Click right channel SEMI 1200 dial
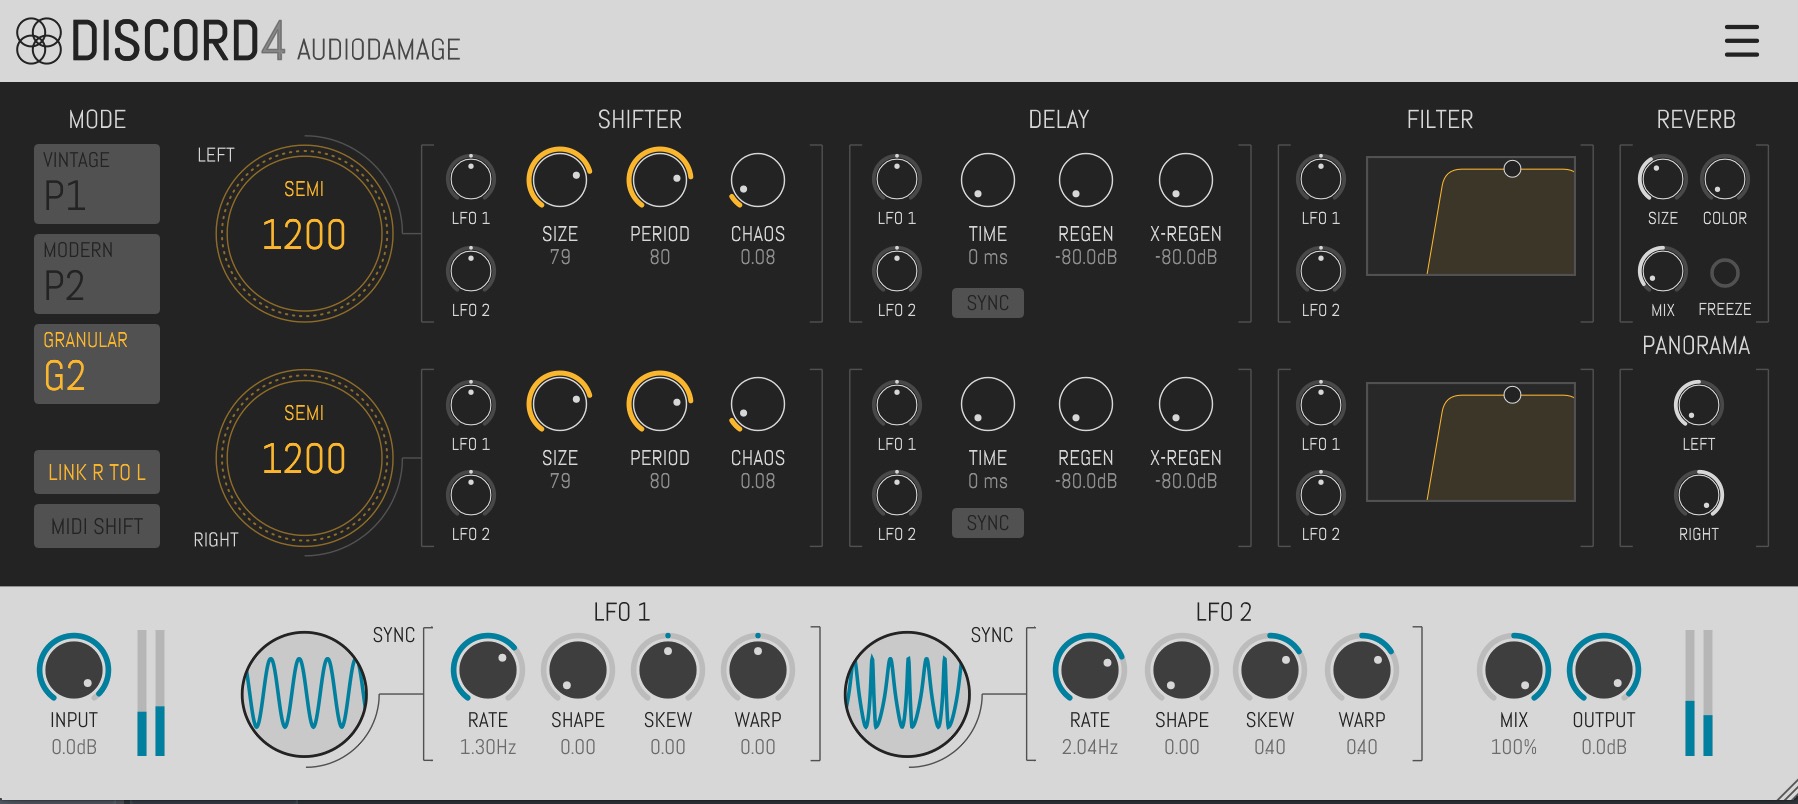 pyautogui.click(x=304, y=458)
